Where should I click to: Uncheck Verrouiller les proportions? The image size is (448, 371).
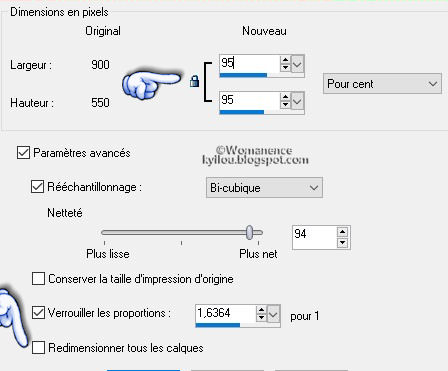pyautogui.click(x=38, y=313)
